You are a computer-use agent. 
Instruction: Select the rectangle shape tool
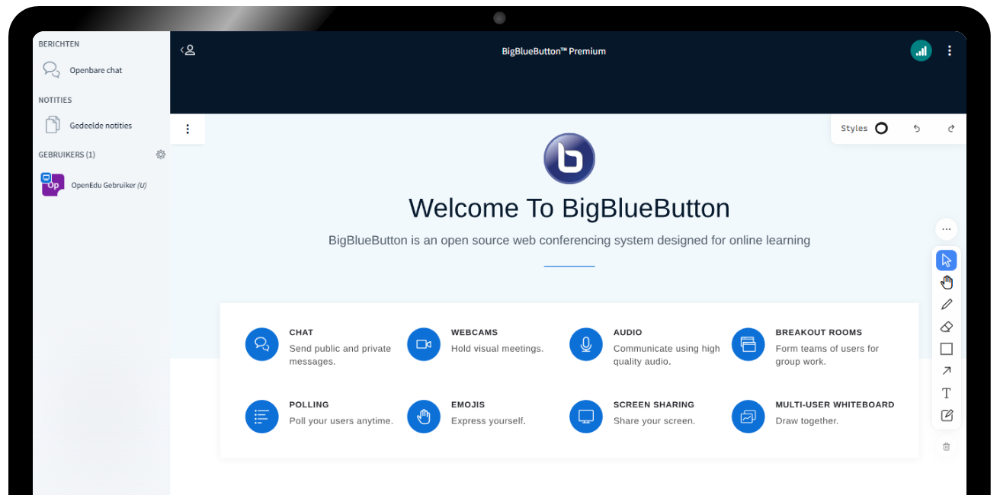click(946, 349)
